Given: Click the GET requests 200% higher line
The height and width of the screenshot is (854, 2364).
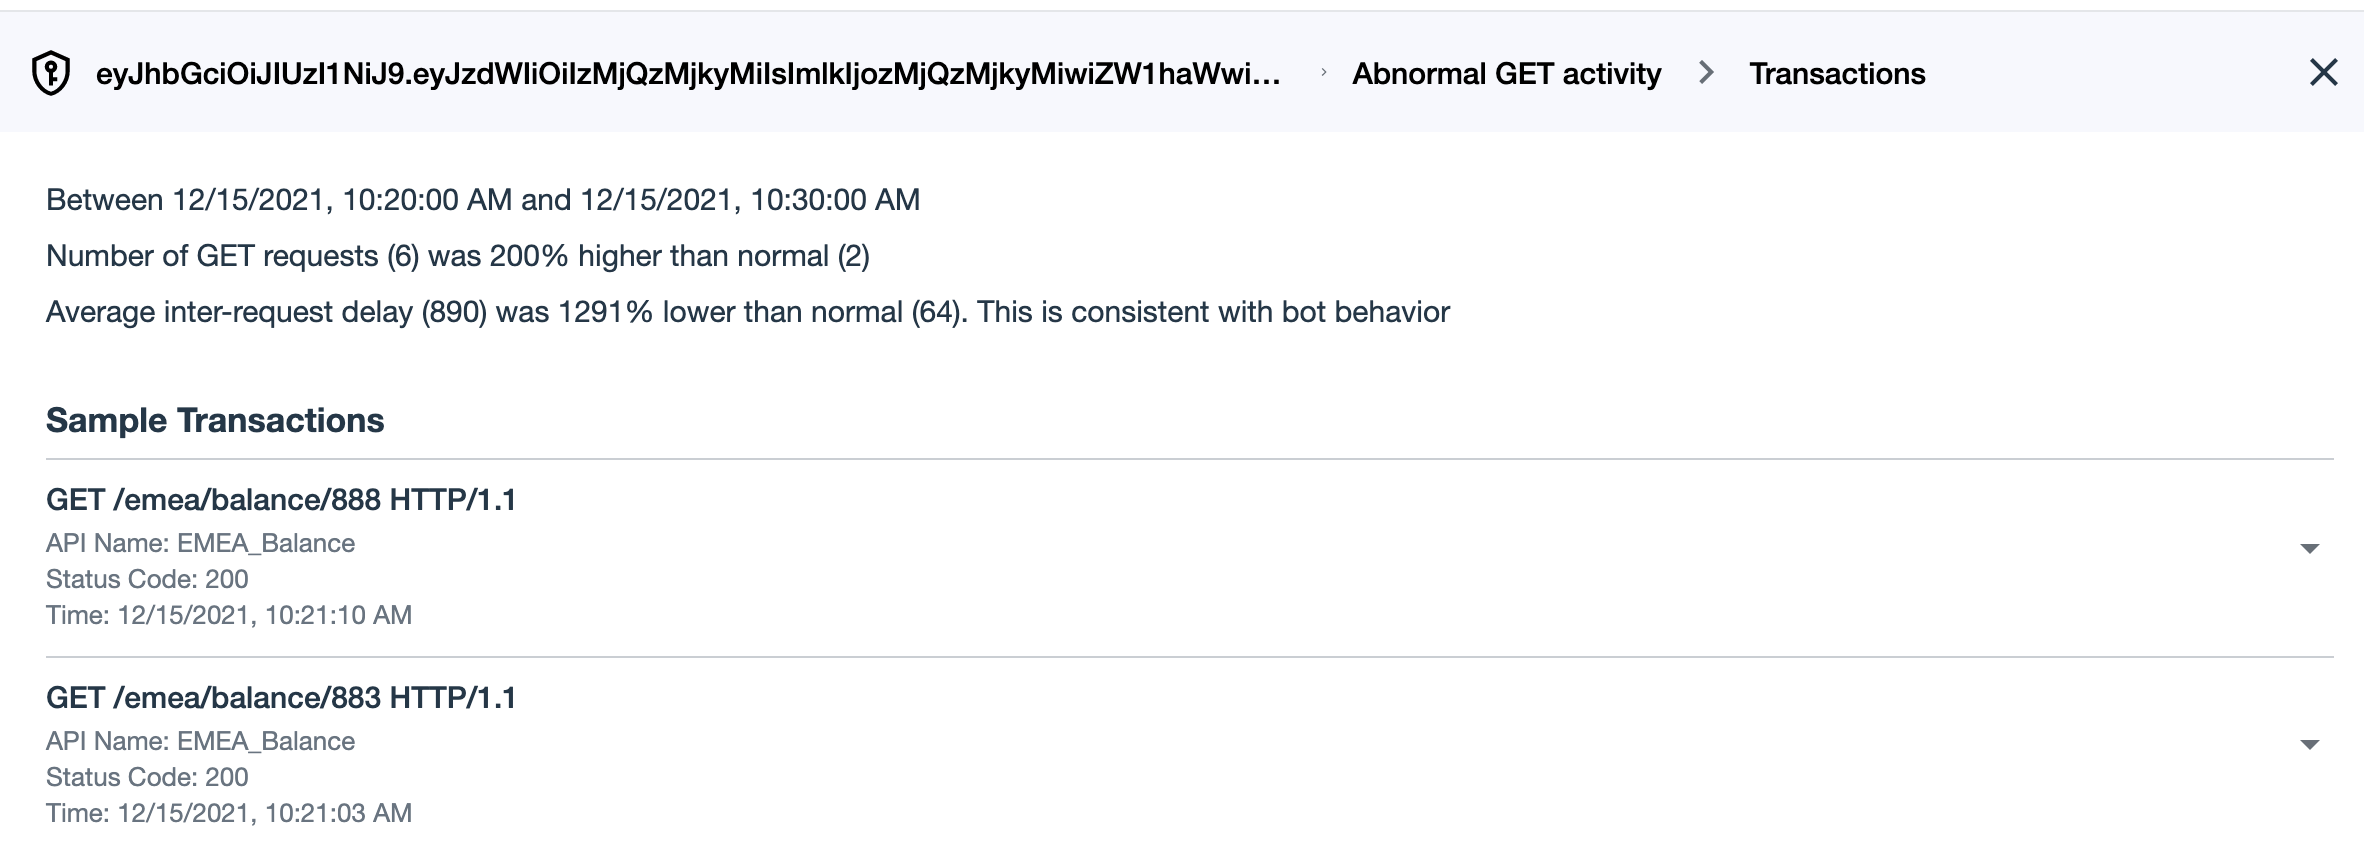Looking at the screenshot, I should point(458,257).
